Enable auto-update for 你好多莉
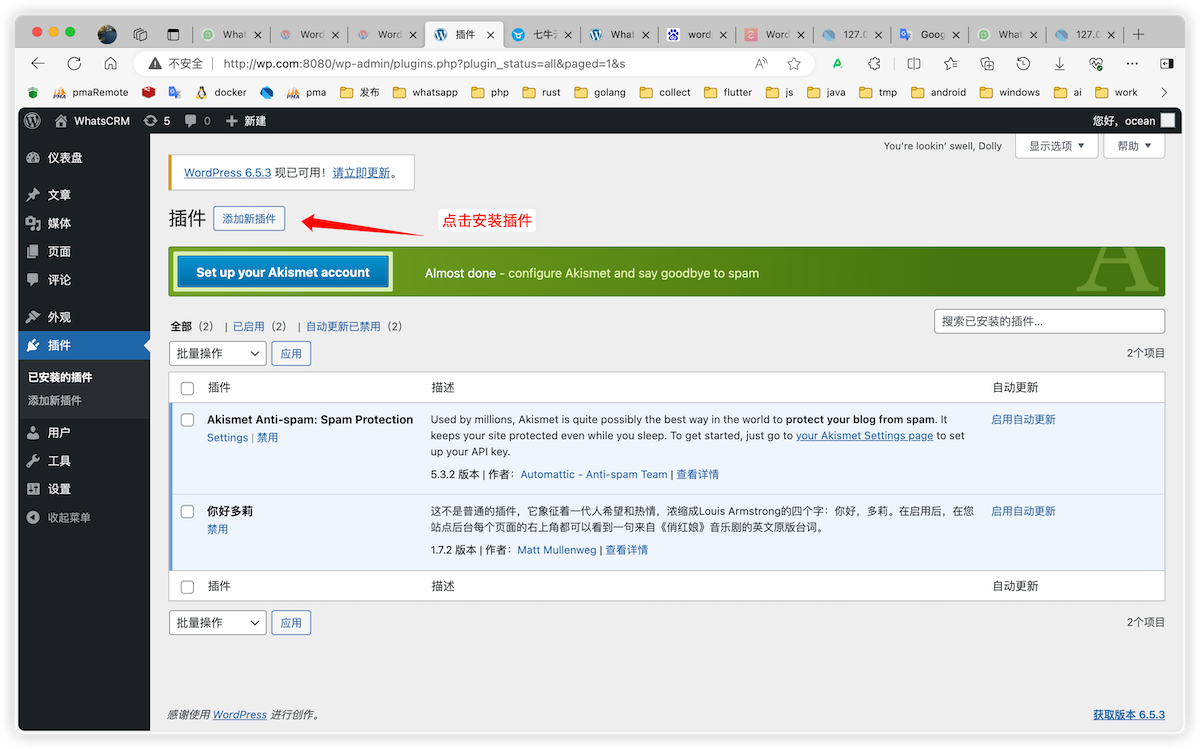Viewport: 1200px width, 749px height. pos(1023,511)
